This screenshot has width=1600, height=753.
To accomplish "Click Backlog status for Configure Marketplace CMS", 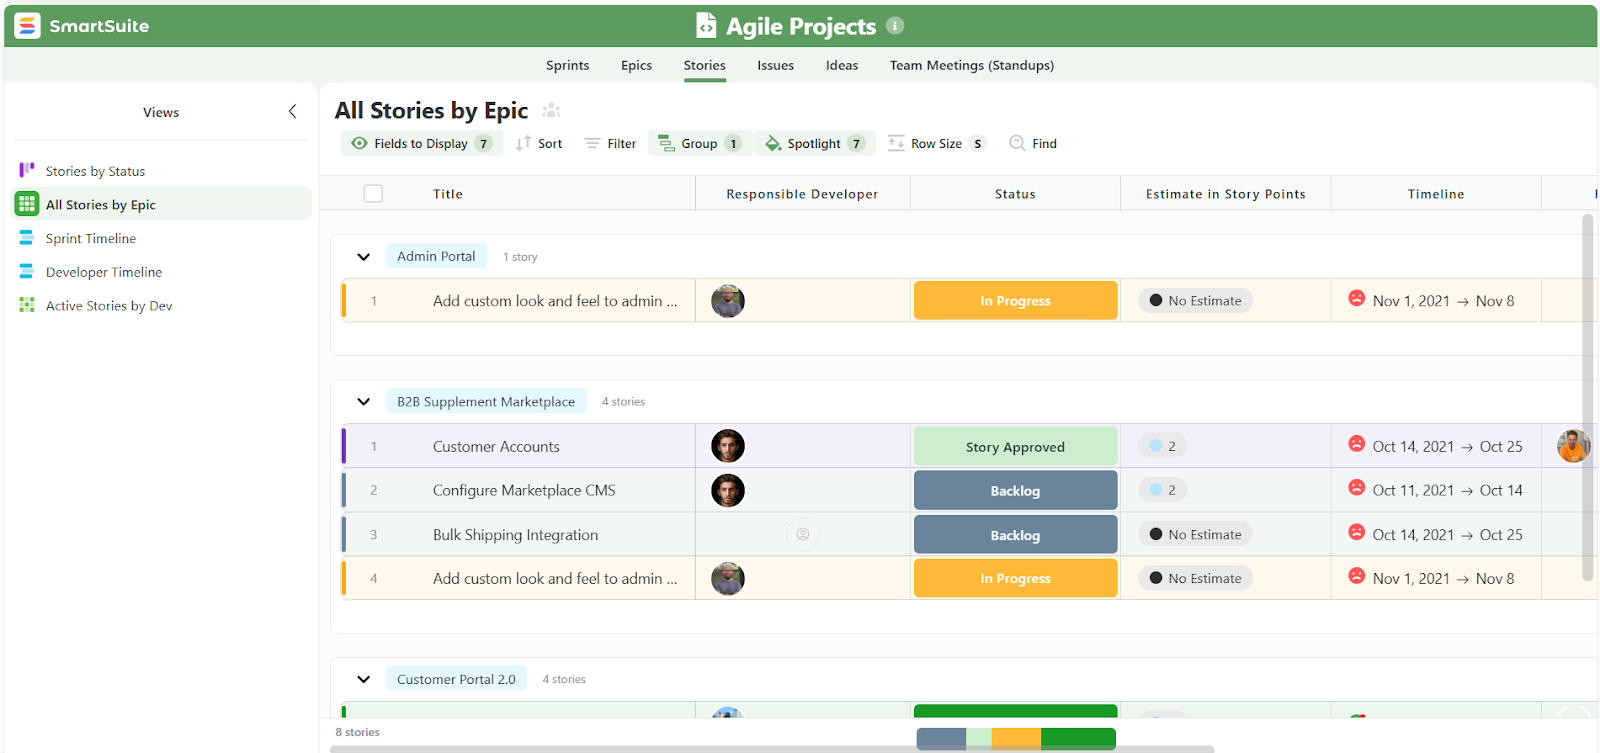I will (1015, 490).
